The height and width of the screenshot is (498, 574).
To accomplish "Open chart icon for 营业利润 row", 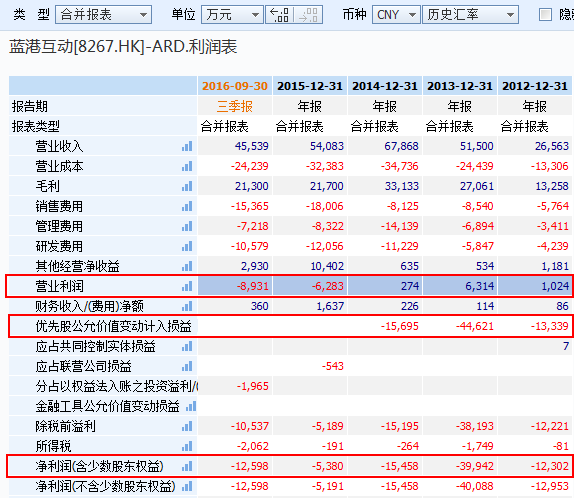I will (x=187, y=286).
